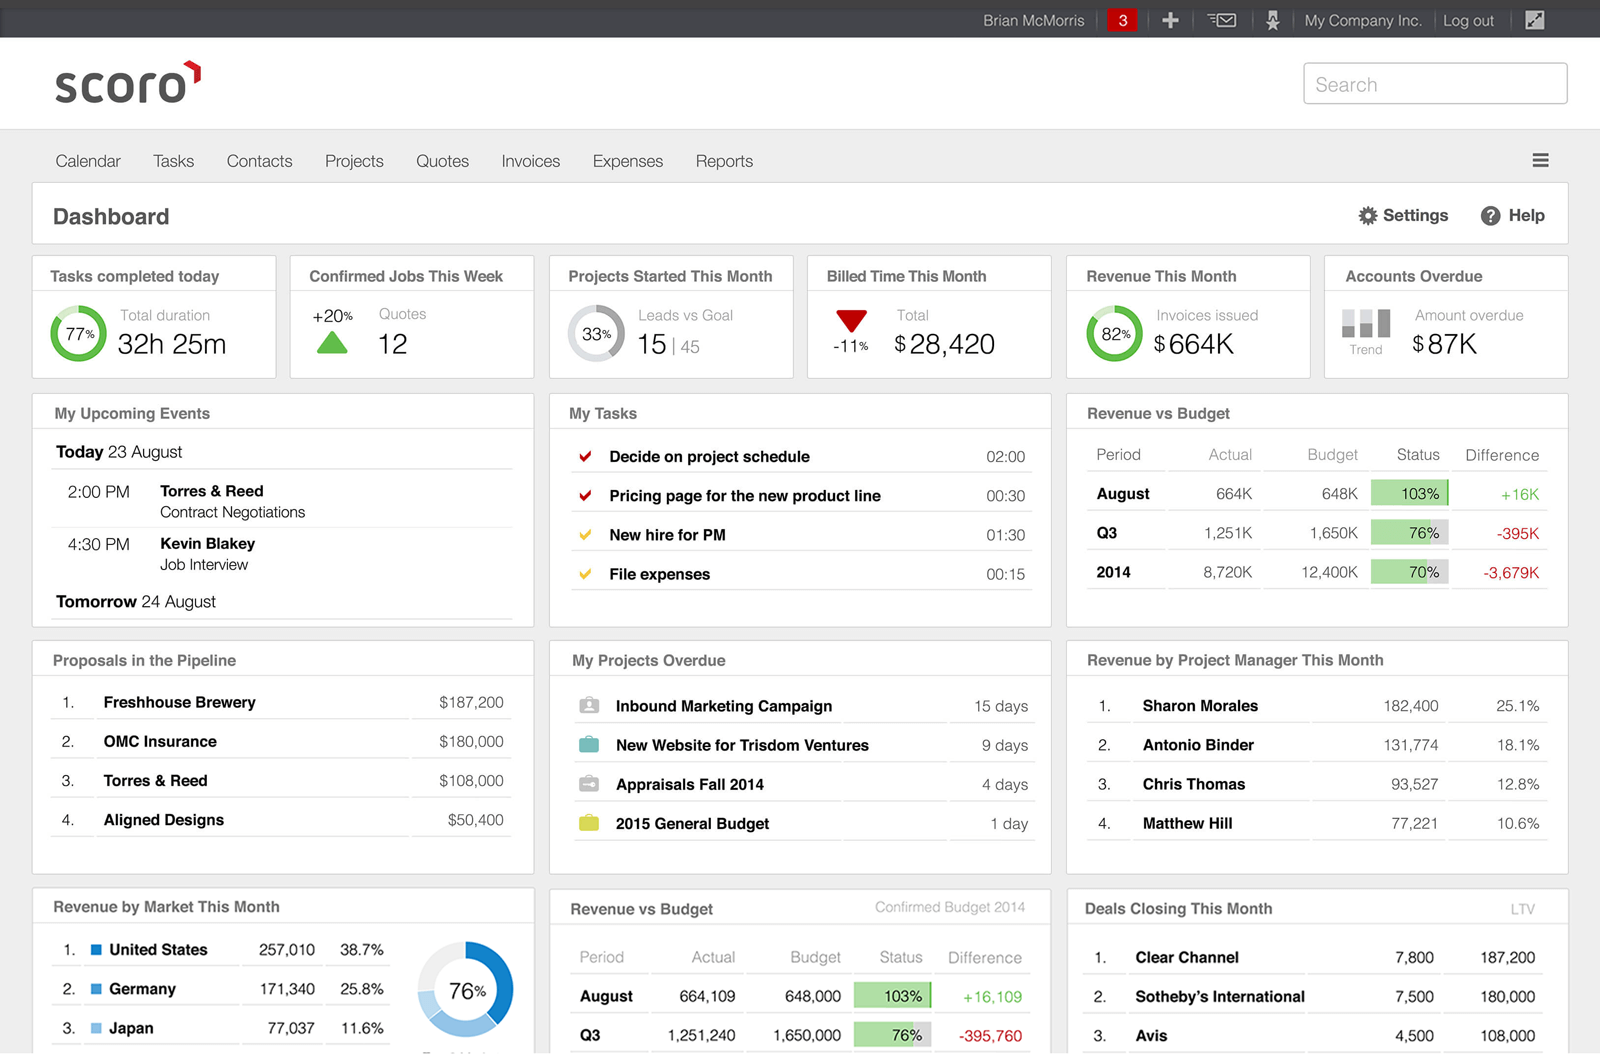Click the Japan legend color square

96,1028
